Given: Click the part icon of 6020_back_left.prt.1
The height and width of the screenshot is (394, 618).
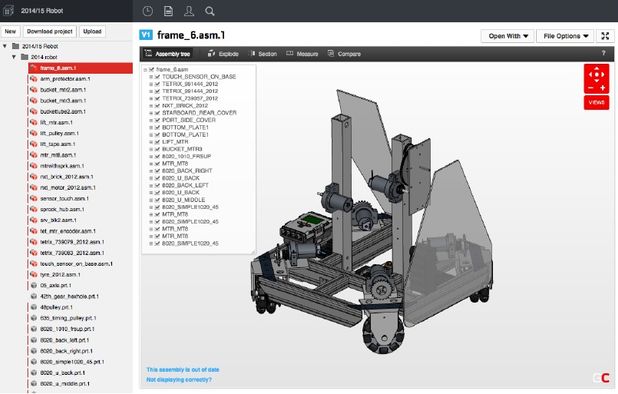Looking at the screenshot, I should (34, 340).
